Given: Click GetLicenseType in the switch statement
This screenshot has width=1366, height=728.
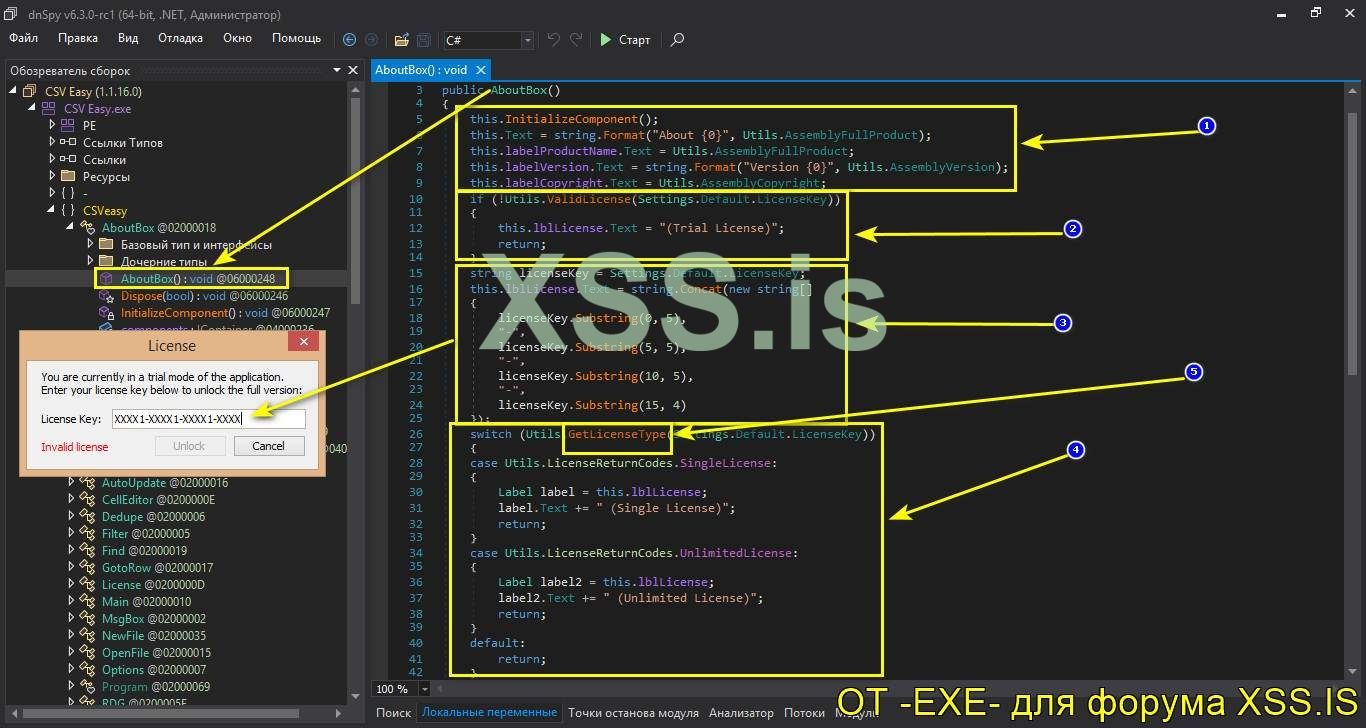Looking at the screenshot, I should (615, 434).
